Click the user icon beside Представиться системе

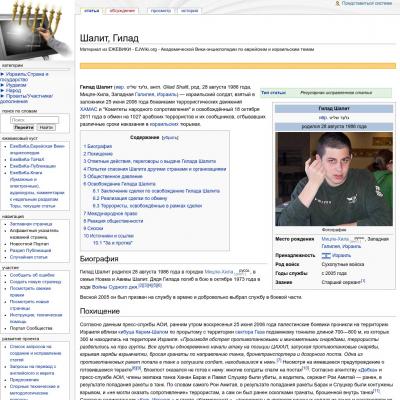point(337,3)
